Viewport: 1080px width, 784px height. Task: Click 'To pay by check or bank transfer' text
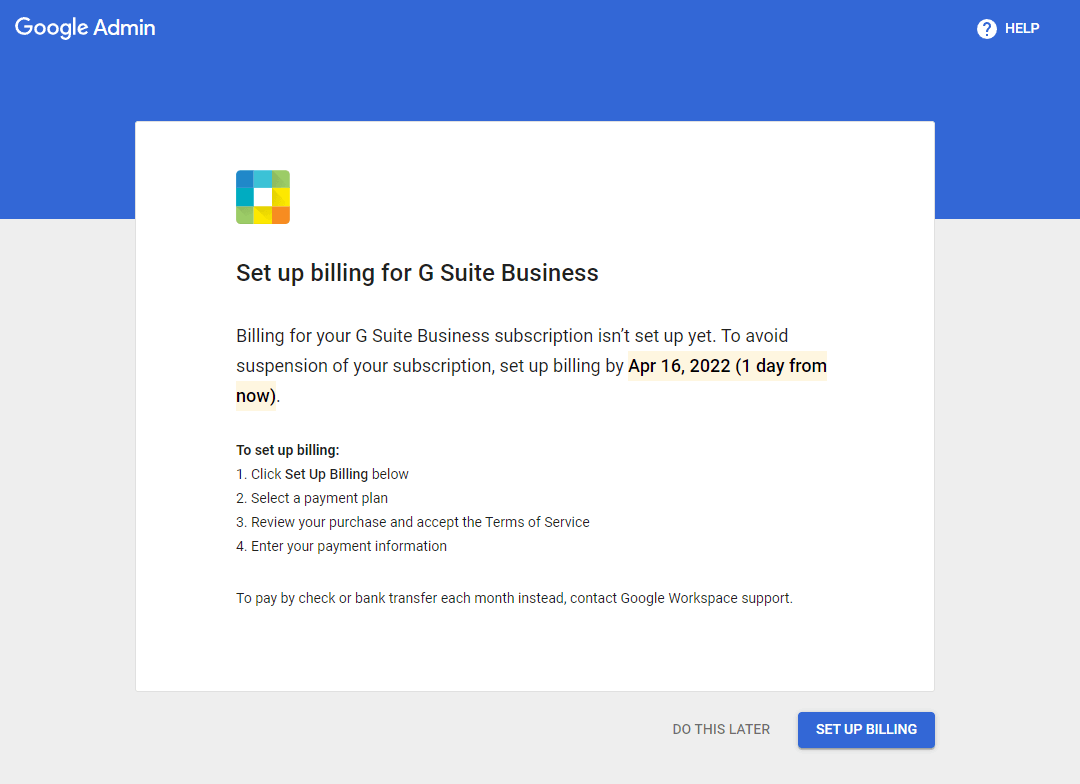[x=340, y=598]
